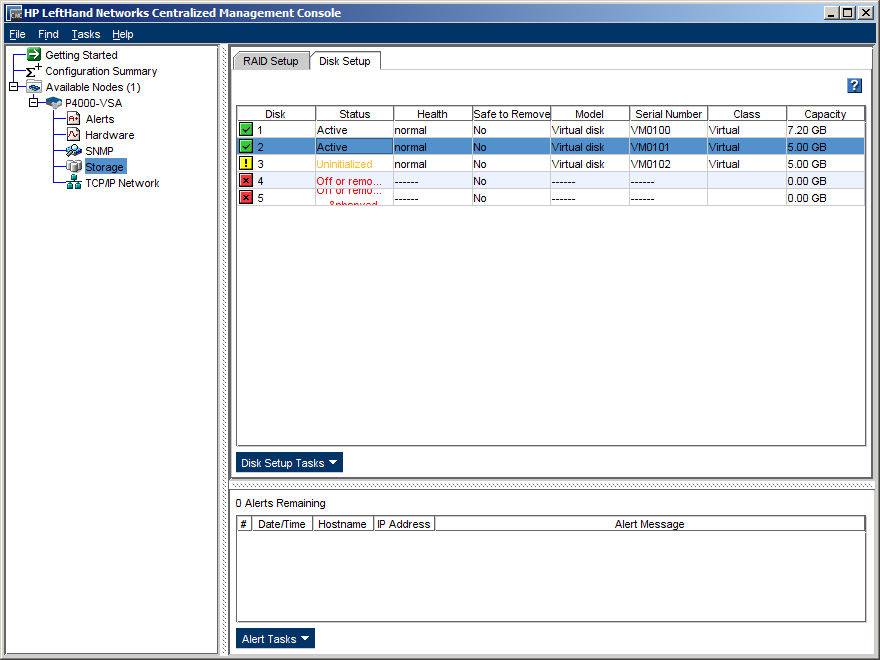Screen dimensions: 880x660
Task: Click yellow warning icon for disk 3
Action: [246, 164]
